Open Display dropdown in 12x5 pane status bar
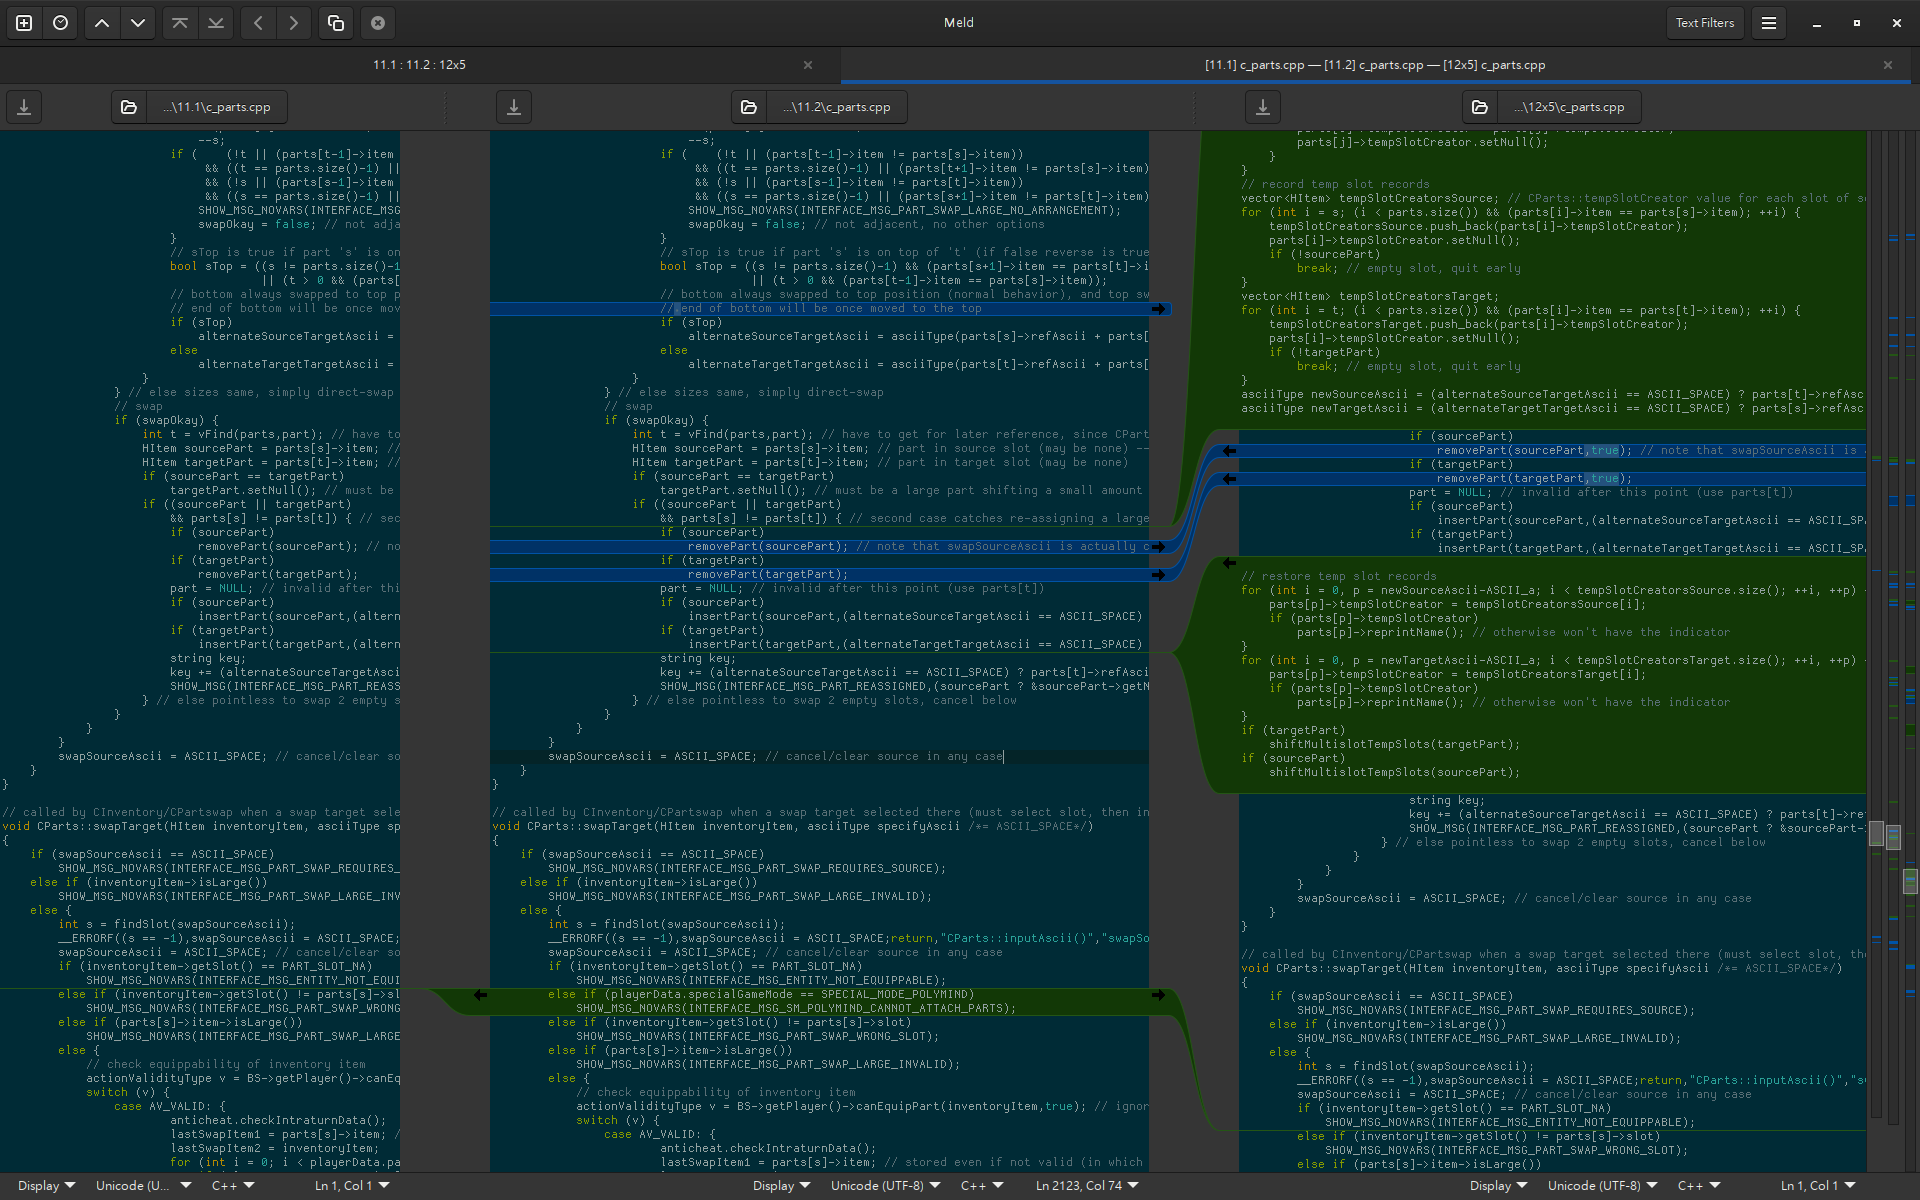The height and width of the screenshot is (1200, 1920). click(1498, 1186)
